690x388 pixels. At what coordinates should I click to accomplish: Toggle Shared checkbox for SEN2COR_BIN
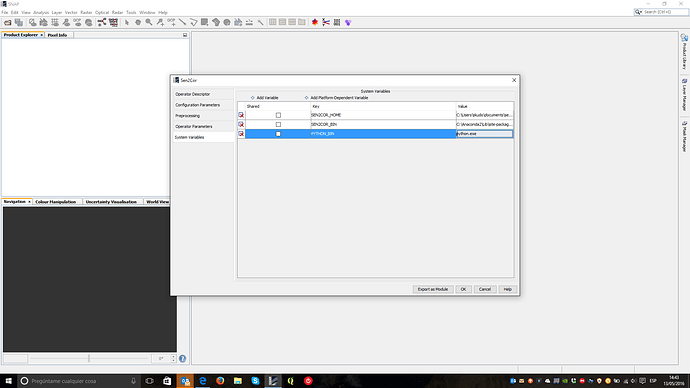point(278,124)
